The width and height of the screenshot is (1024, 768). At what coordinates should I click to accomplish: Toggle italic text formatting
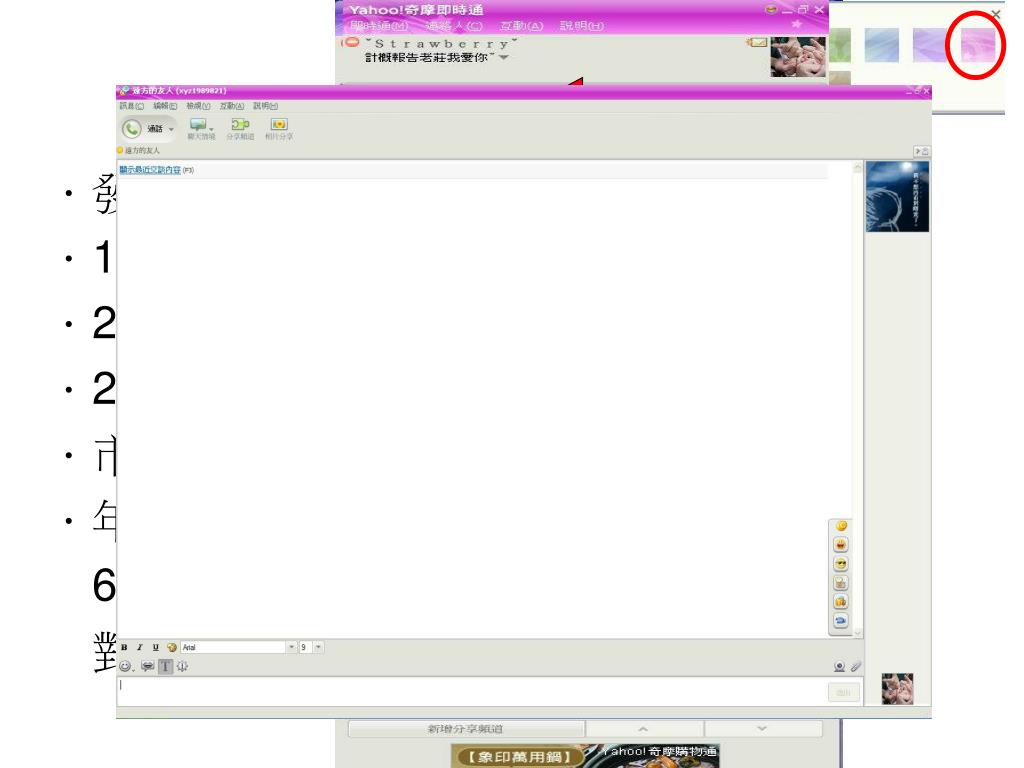140,647
